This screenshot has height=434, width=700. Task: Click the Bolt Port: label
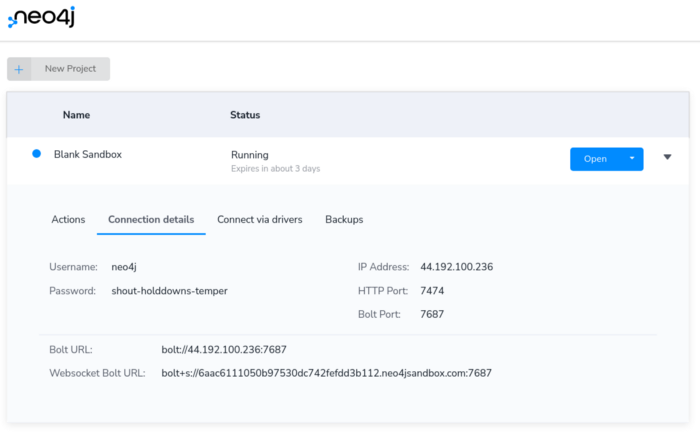pyautogui.click(x=379, y=314)
